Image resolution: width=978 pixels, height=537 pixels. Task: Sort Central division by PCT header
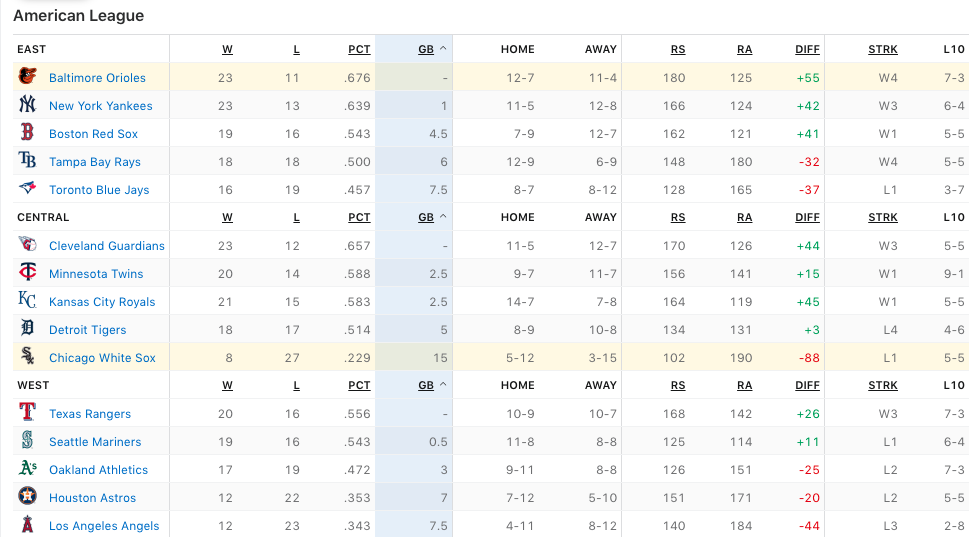pos(359,217)
